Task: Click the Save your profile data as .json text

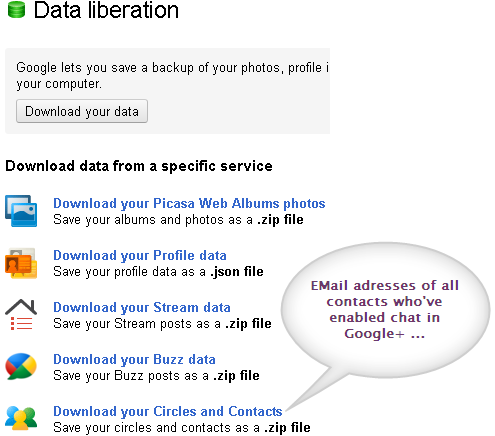Action: 158,272
